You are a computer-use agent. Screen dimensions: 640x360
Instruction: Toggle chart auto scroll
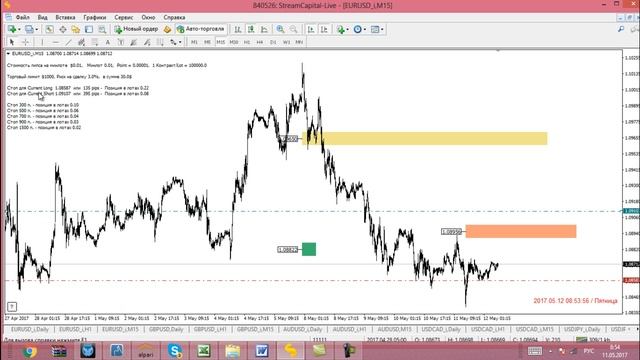tap(311, 29)
